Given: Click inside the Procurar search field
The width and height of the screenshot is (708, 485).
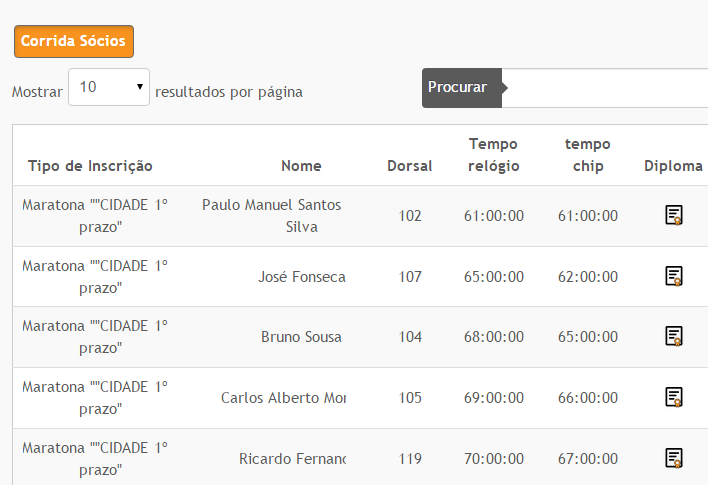Looking at the screenshot, I should [605, 88].
